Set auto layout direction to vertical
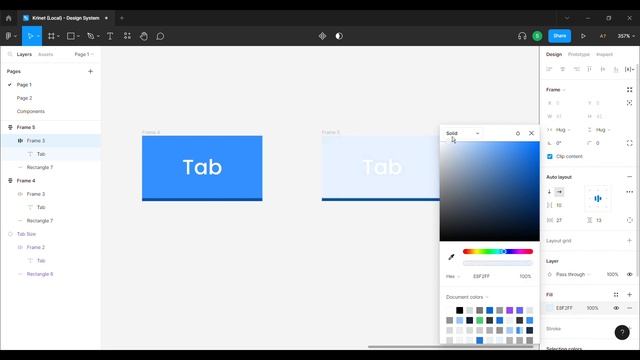640x360 pixels. [549, 191]
